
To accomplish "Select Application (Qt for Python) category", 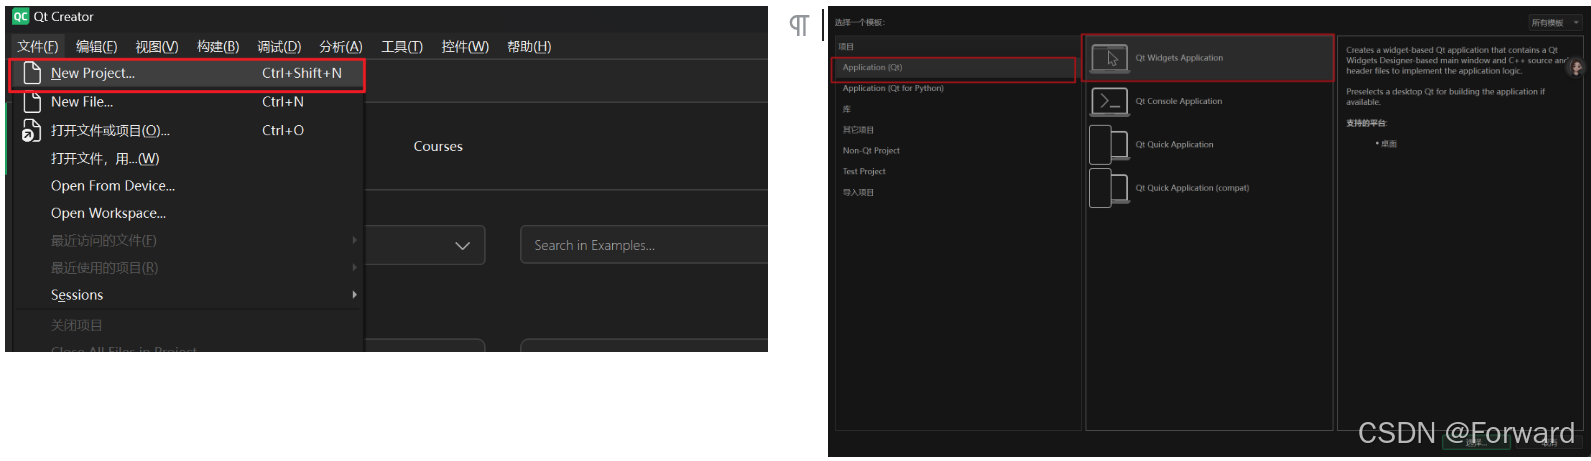I will [x=957, y=89].
